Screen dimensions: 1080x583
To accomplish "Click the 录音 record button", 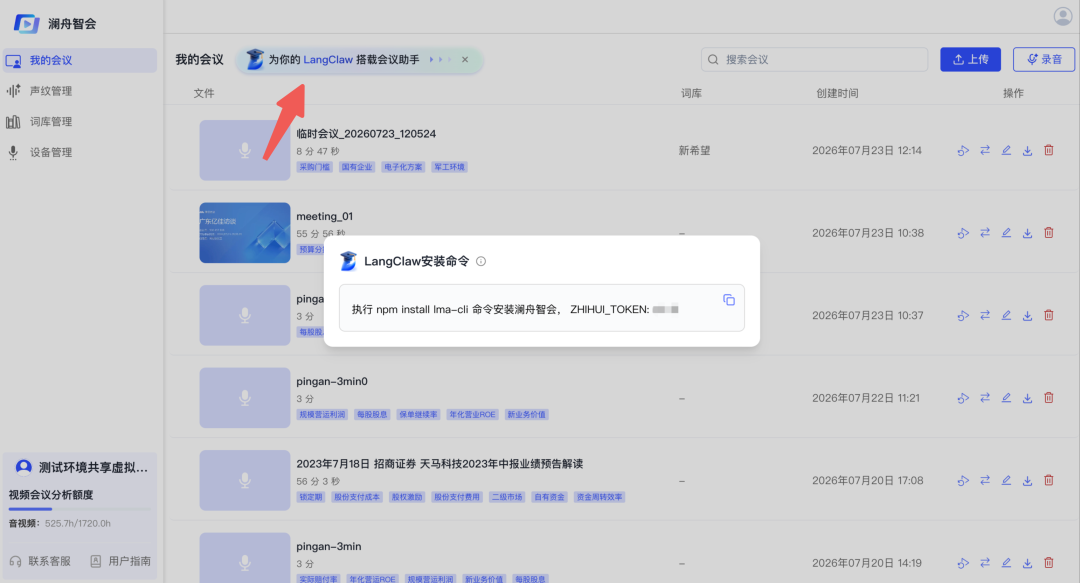I will [1043, 60].
